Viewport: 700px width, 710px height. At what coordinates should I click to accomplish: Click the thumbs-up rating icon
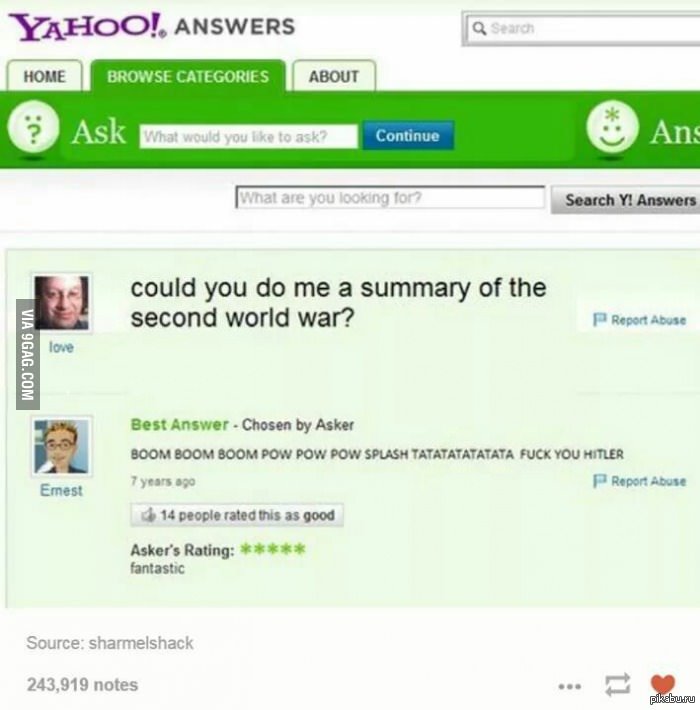[x=149, y=515]
